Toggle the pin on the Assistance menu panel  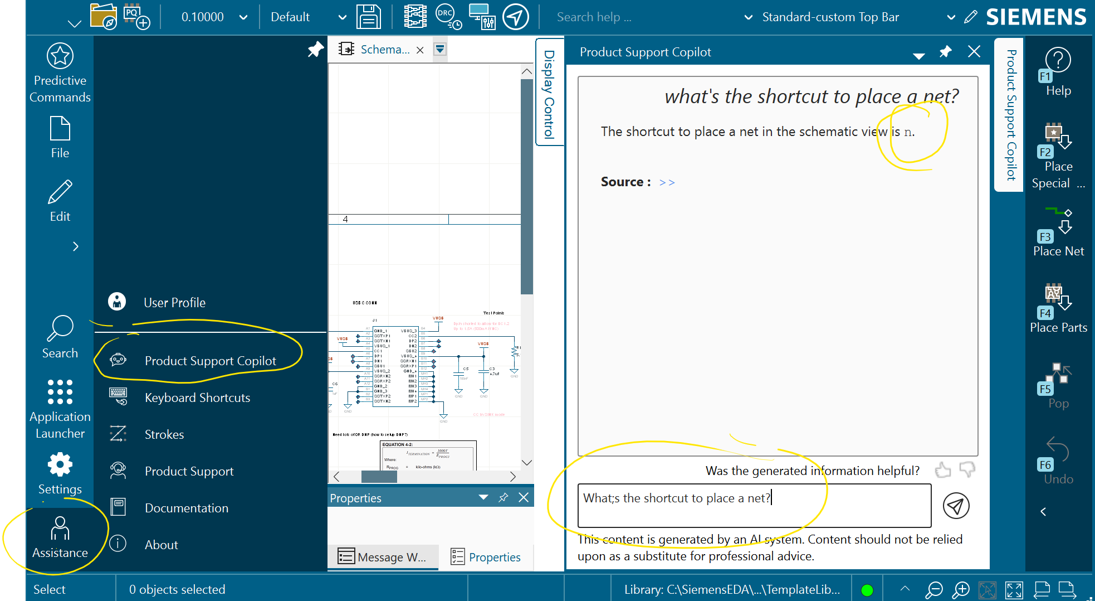(316, 50)
